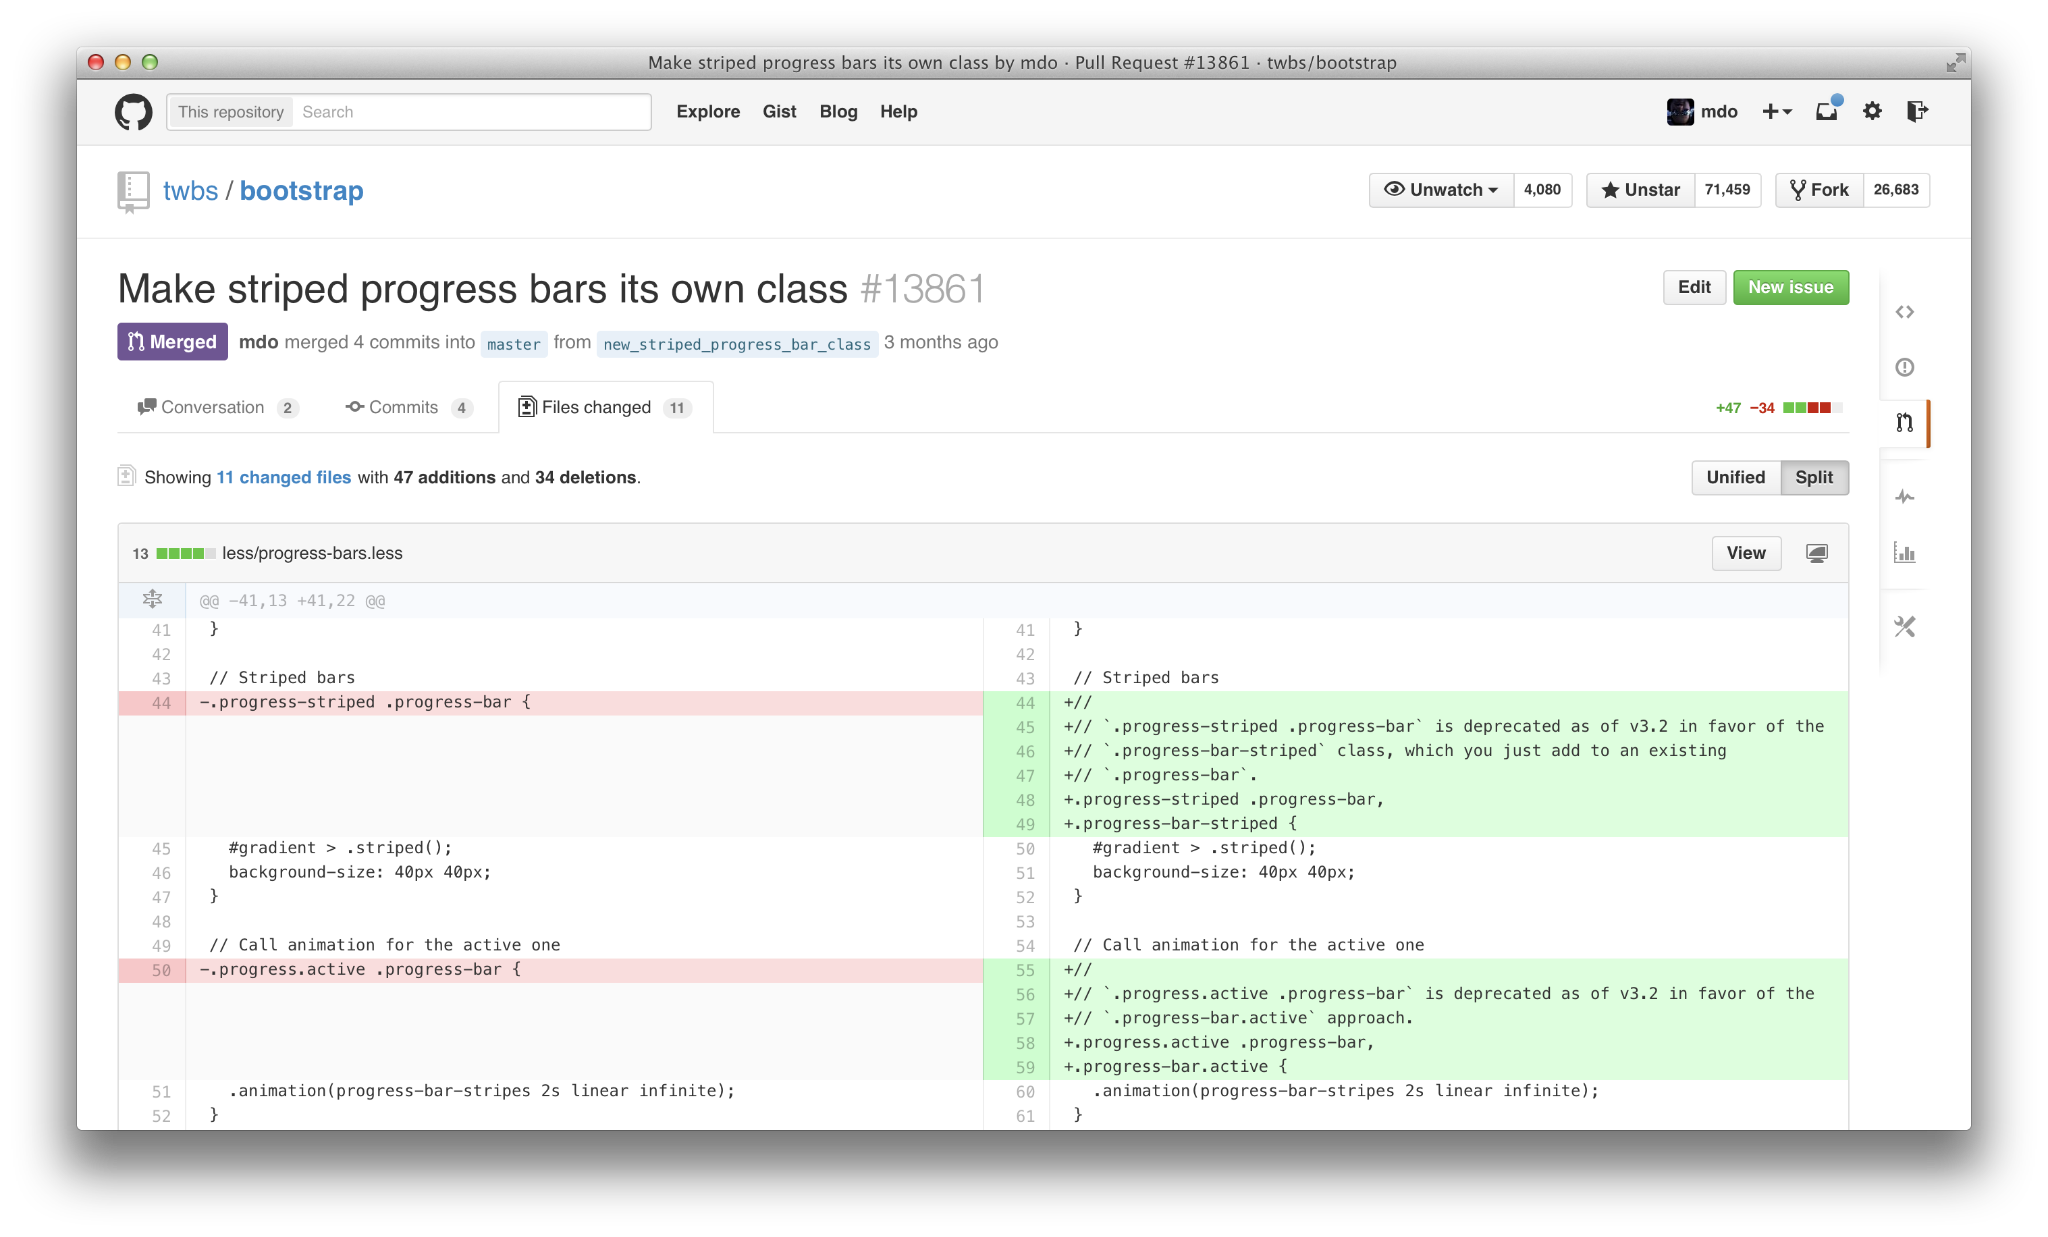
Task: Open the 4,080 watchers count
Action: (x=1542, y=190)
